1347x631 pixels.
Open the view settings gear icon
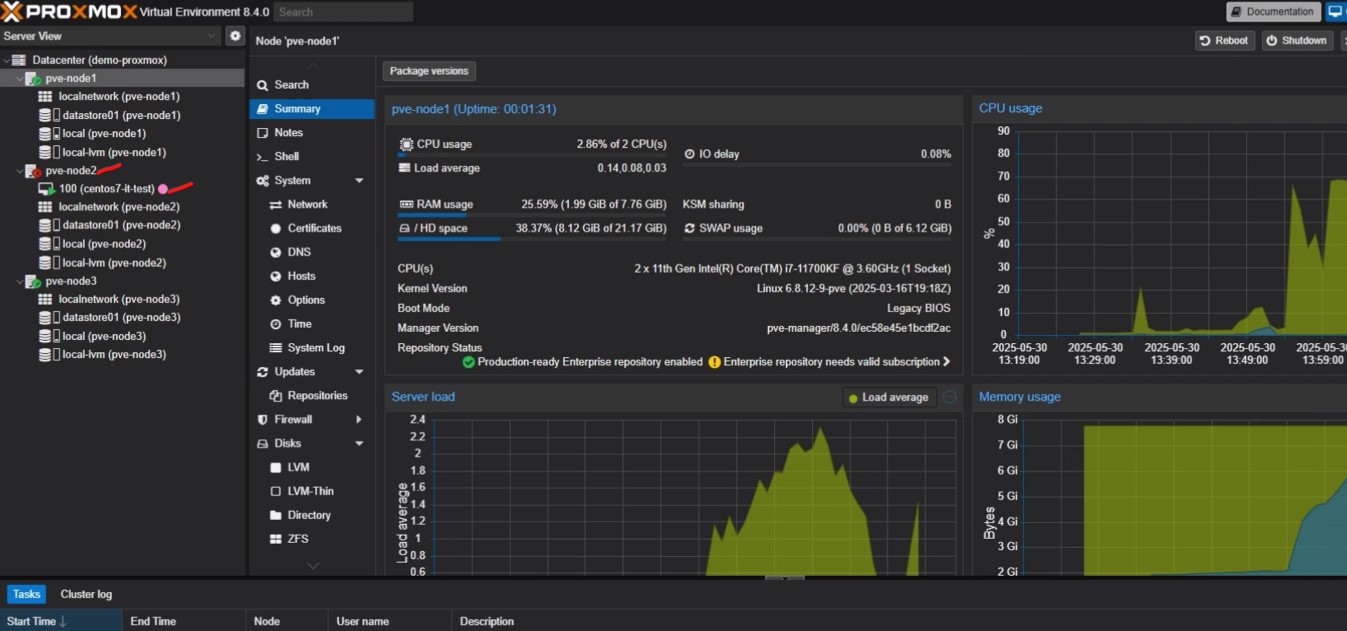[234, 35]
